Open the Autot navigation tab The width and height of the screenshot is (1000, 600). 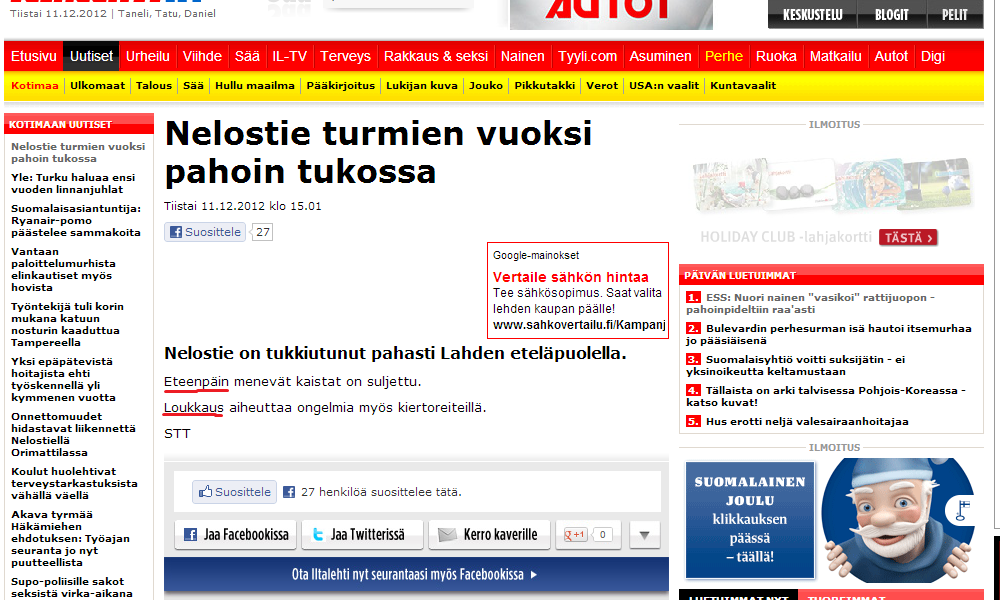tap(891, 56)
